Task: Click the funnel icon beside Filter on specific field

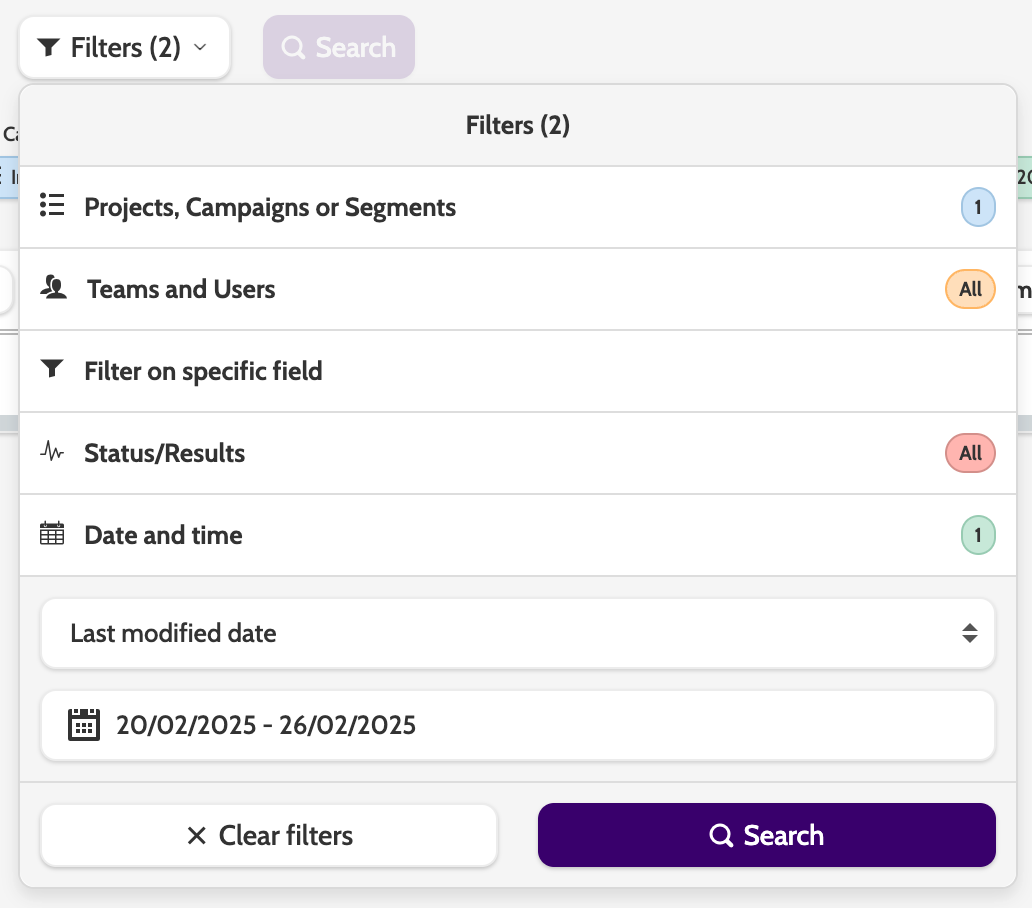Action: pyautogui.click(x=52, y=370)
